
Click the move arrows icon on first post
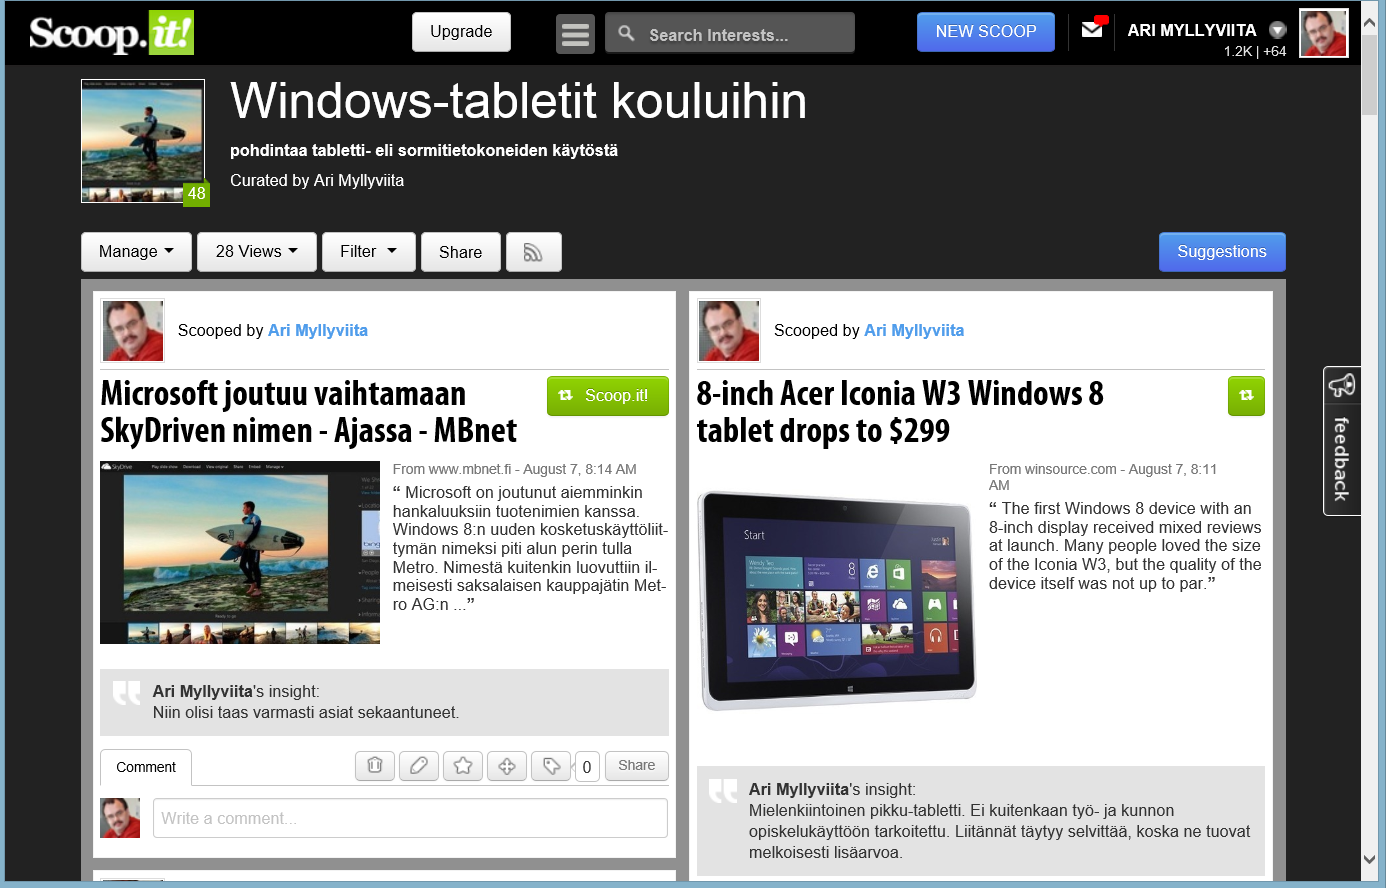click(507, 766)
